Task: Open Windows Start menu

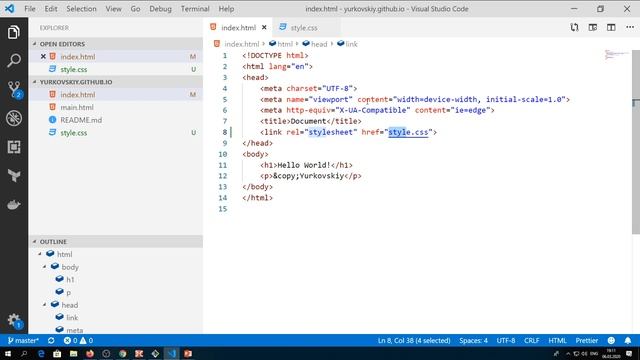Action: (8, 353)
